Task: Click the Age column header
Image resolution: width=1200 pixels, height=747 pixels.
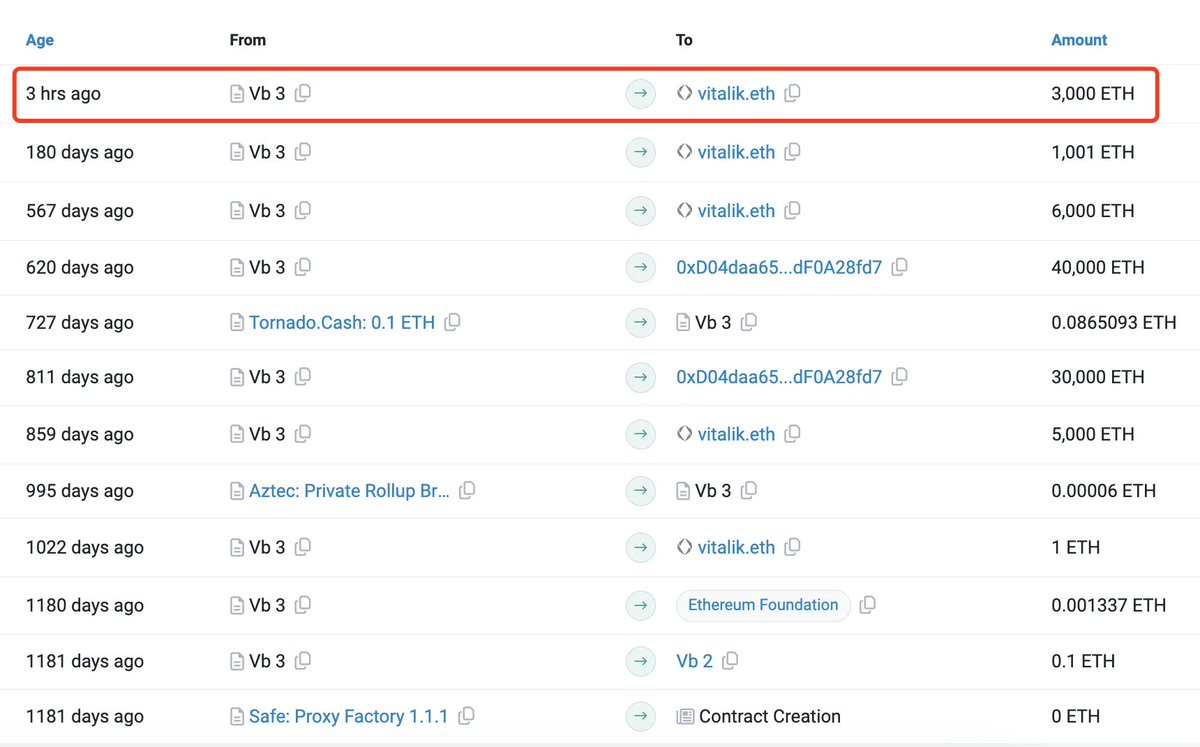Action: click(x=40, y=40)
